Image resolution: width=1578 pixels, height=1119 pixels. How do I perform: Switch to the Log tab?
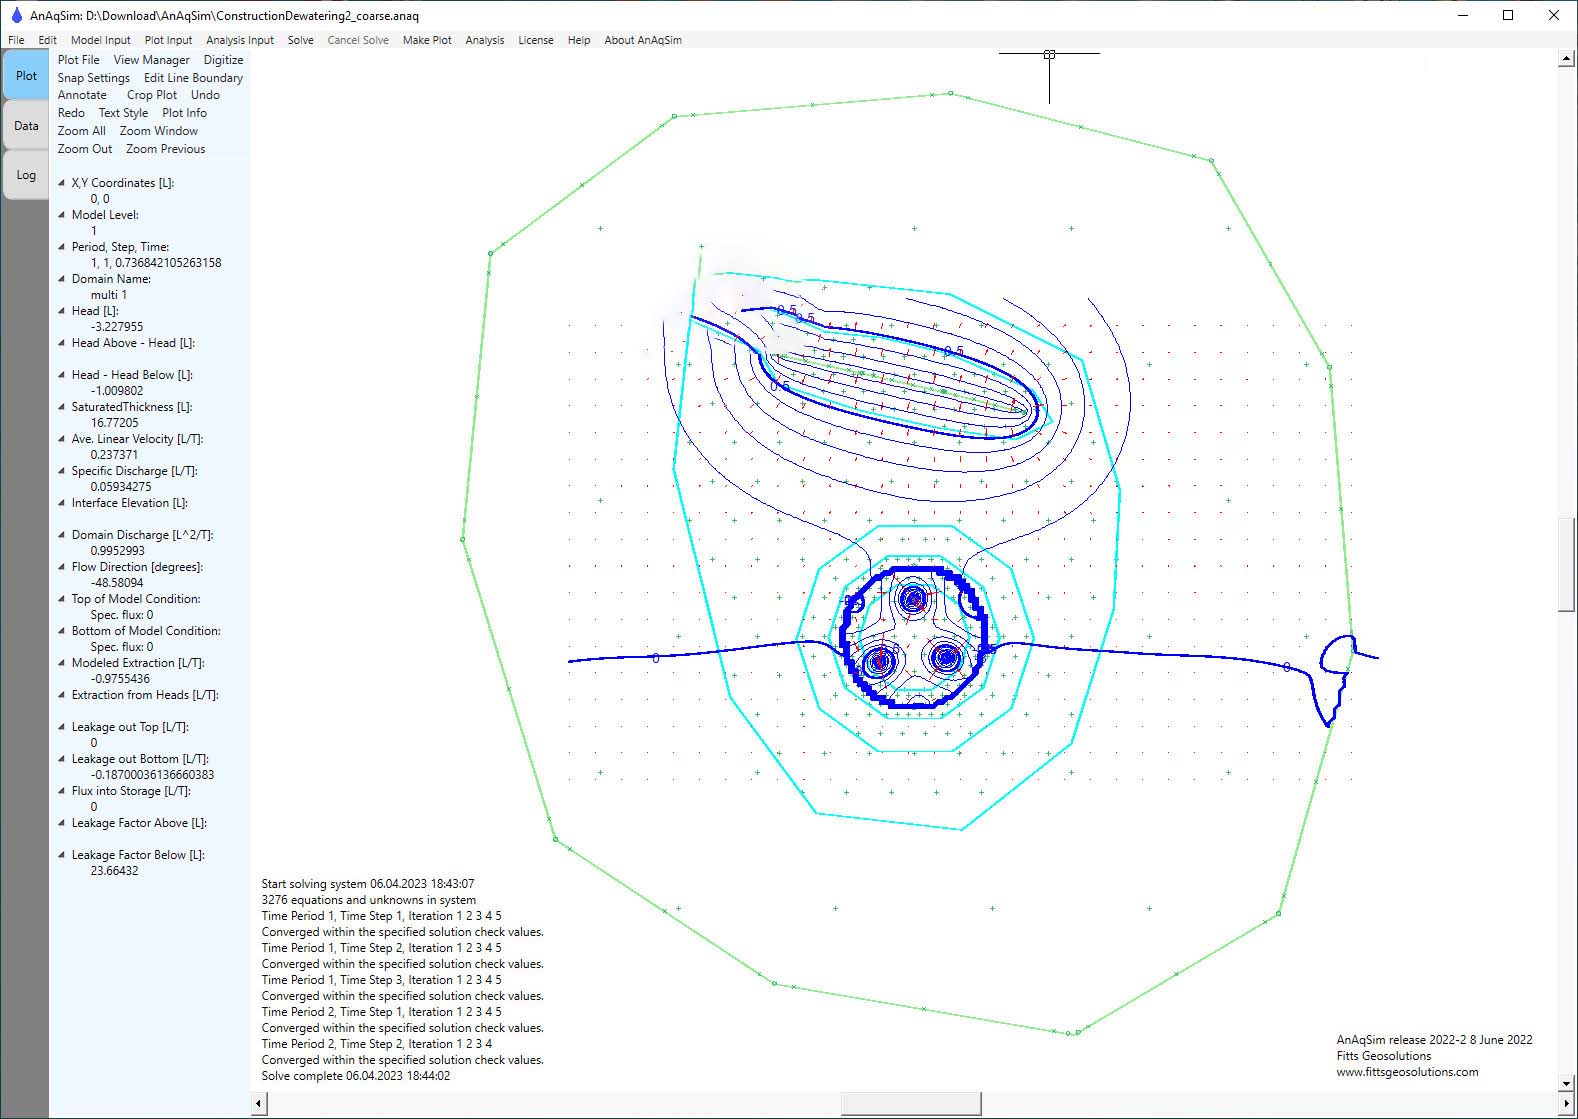tap(26, 175)
